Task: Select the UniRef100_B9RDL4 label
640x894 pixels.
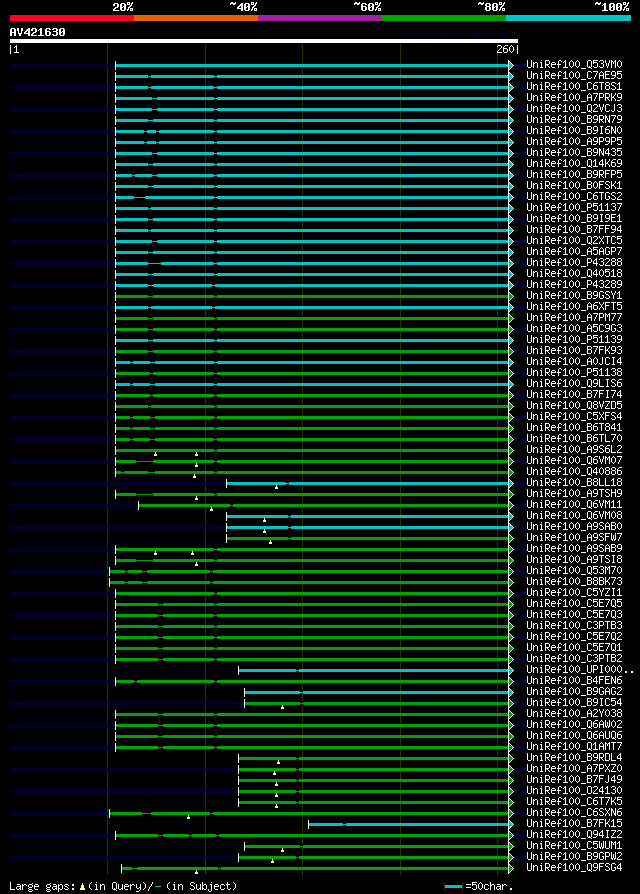Action: [574, 758]
